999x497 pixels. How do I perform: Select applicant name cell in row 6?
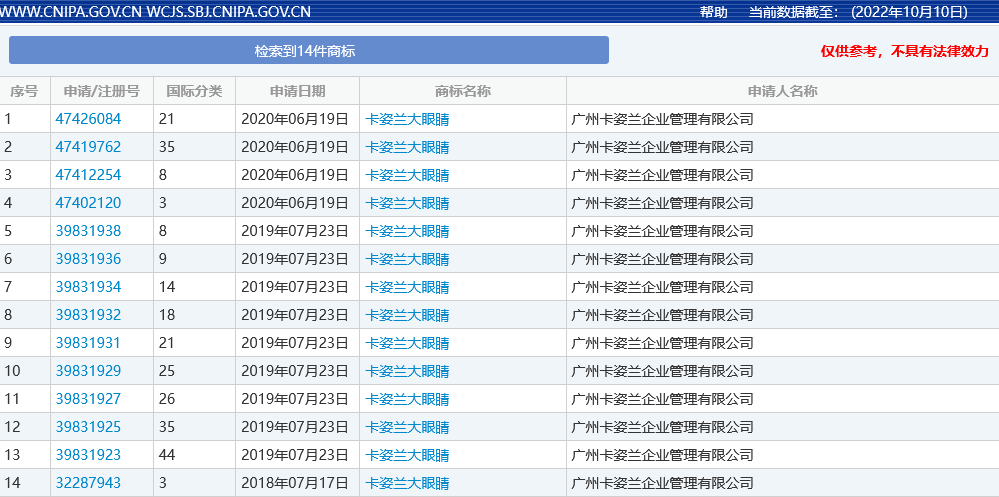[661, 259]
